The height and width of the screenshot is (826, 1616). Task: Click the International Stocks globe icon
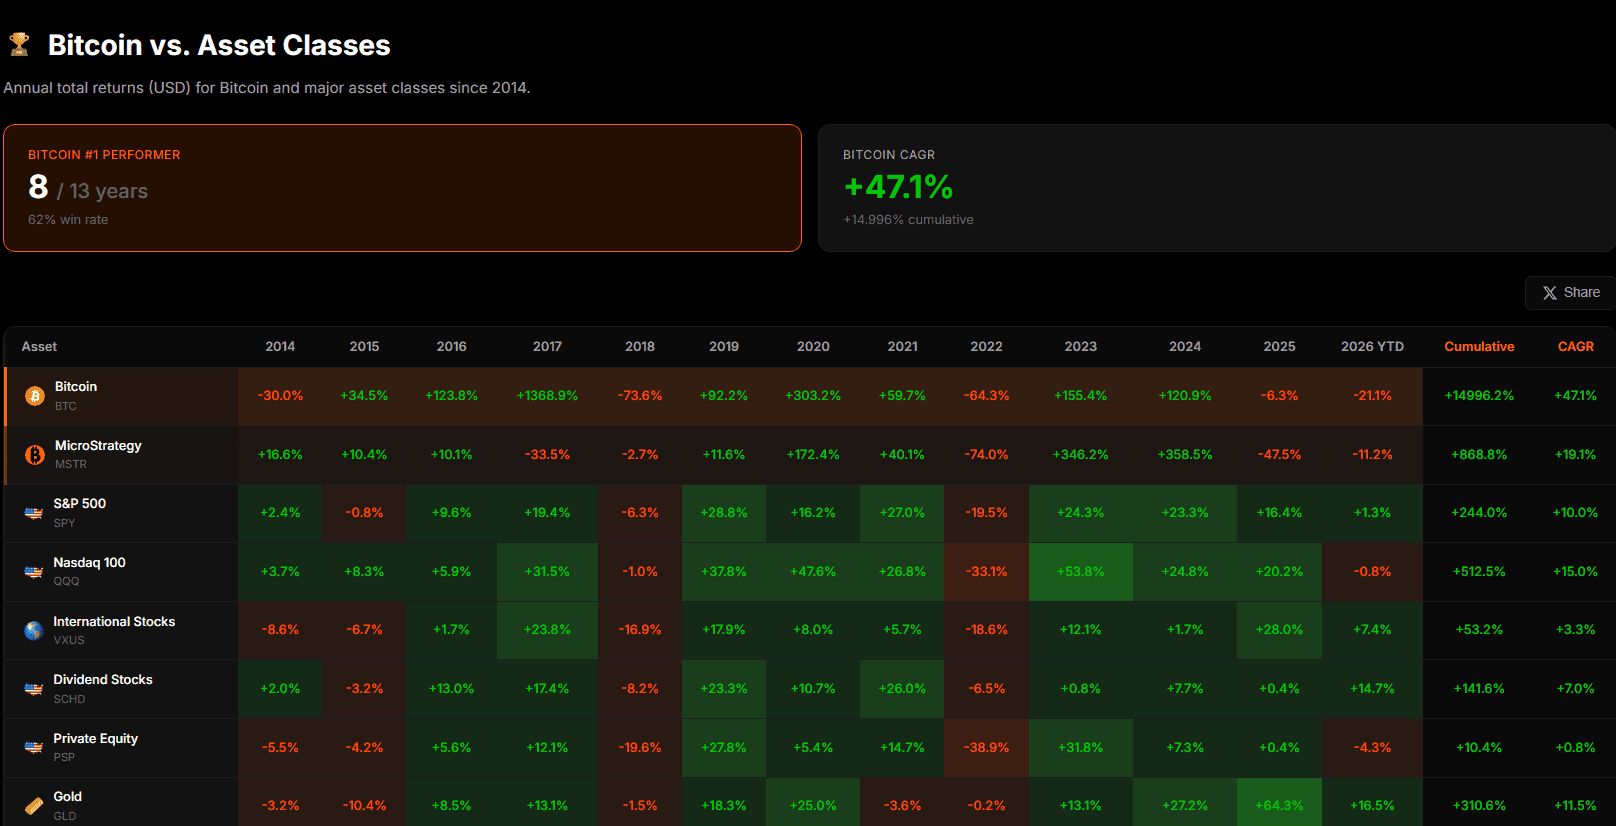click(x=34, y=631)
